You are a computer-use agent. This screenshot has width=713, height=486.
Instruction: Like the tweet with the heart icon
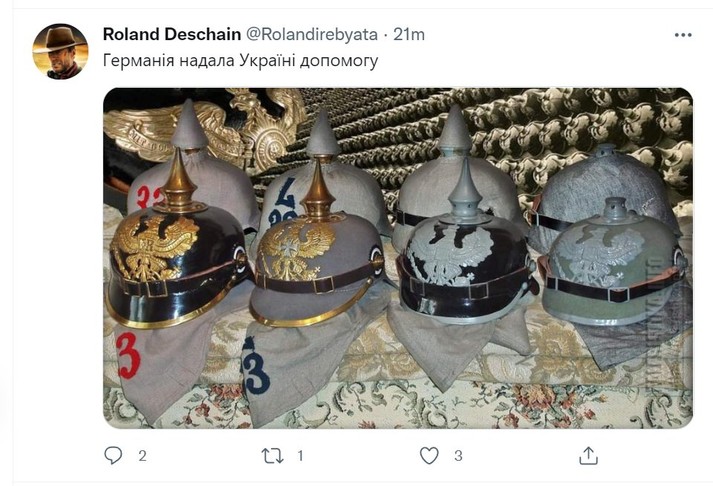coord(429,455)
